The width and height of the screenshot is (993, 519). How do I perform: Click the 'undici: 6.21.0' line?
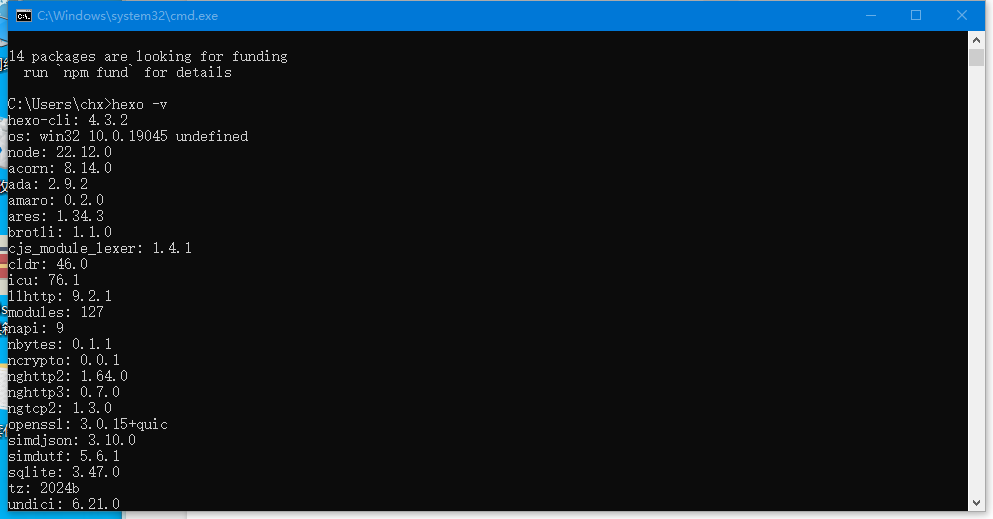tap(64, 504)
